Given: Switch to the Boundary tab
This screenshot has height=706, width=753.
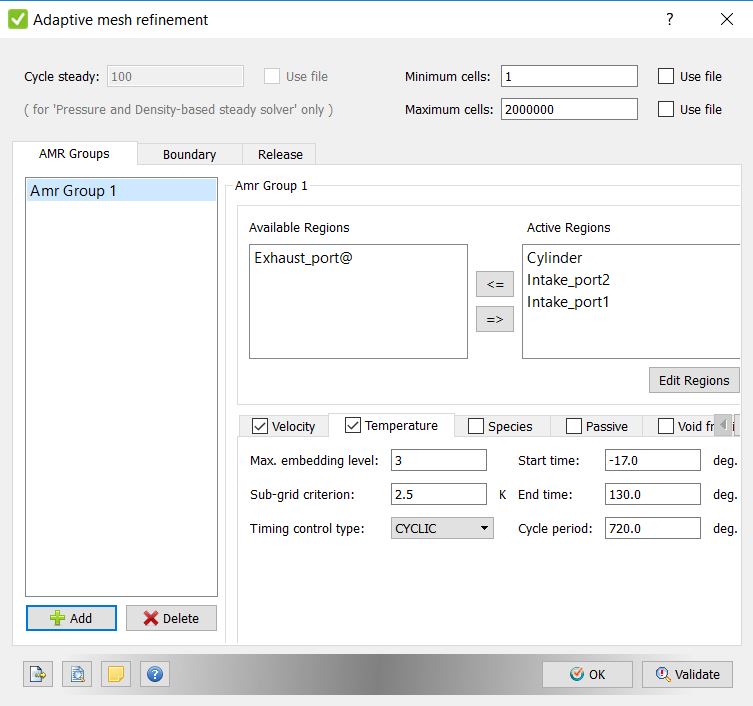Looking at the screenshot, I should 190,155.
